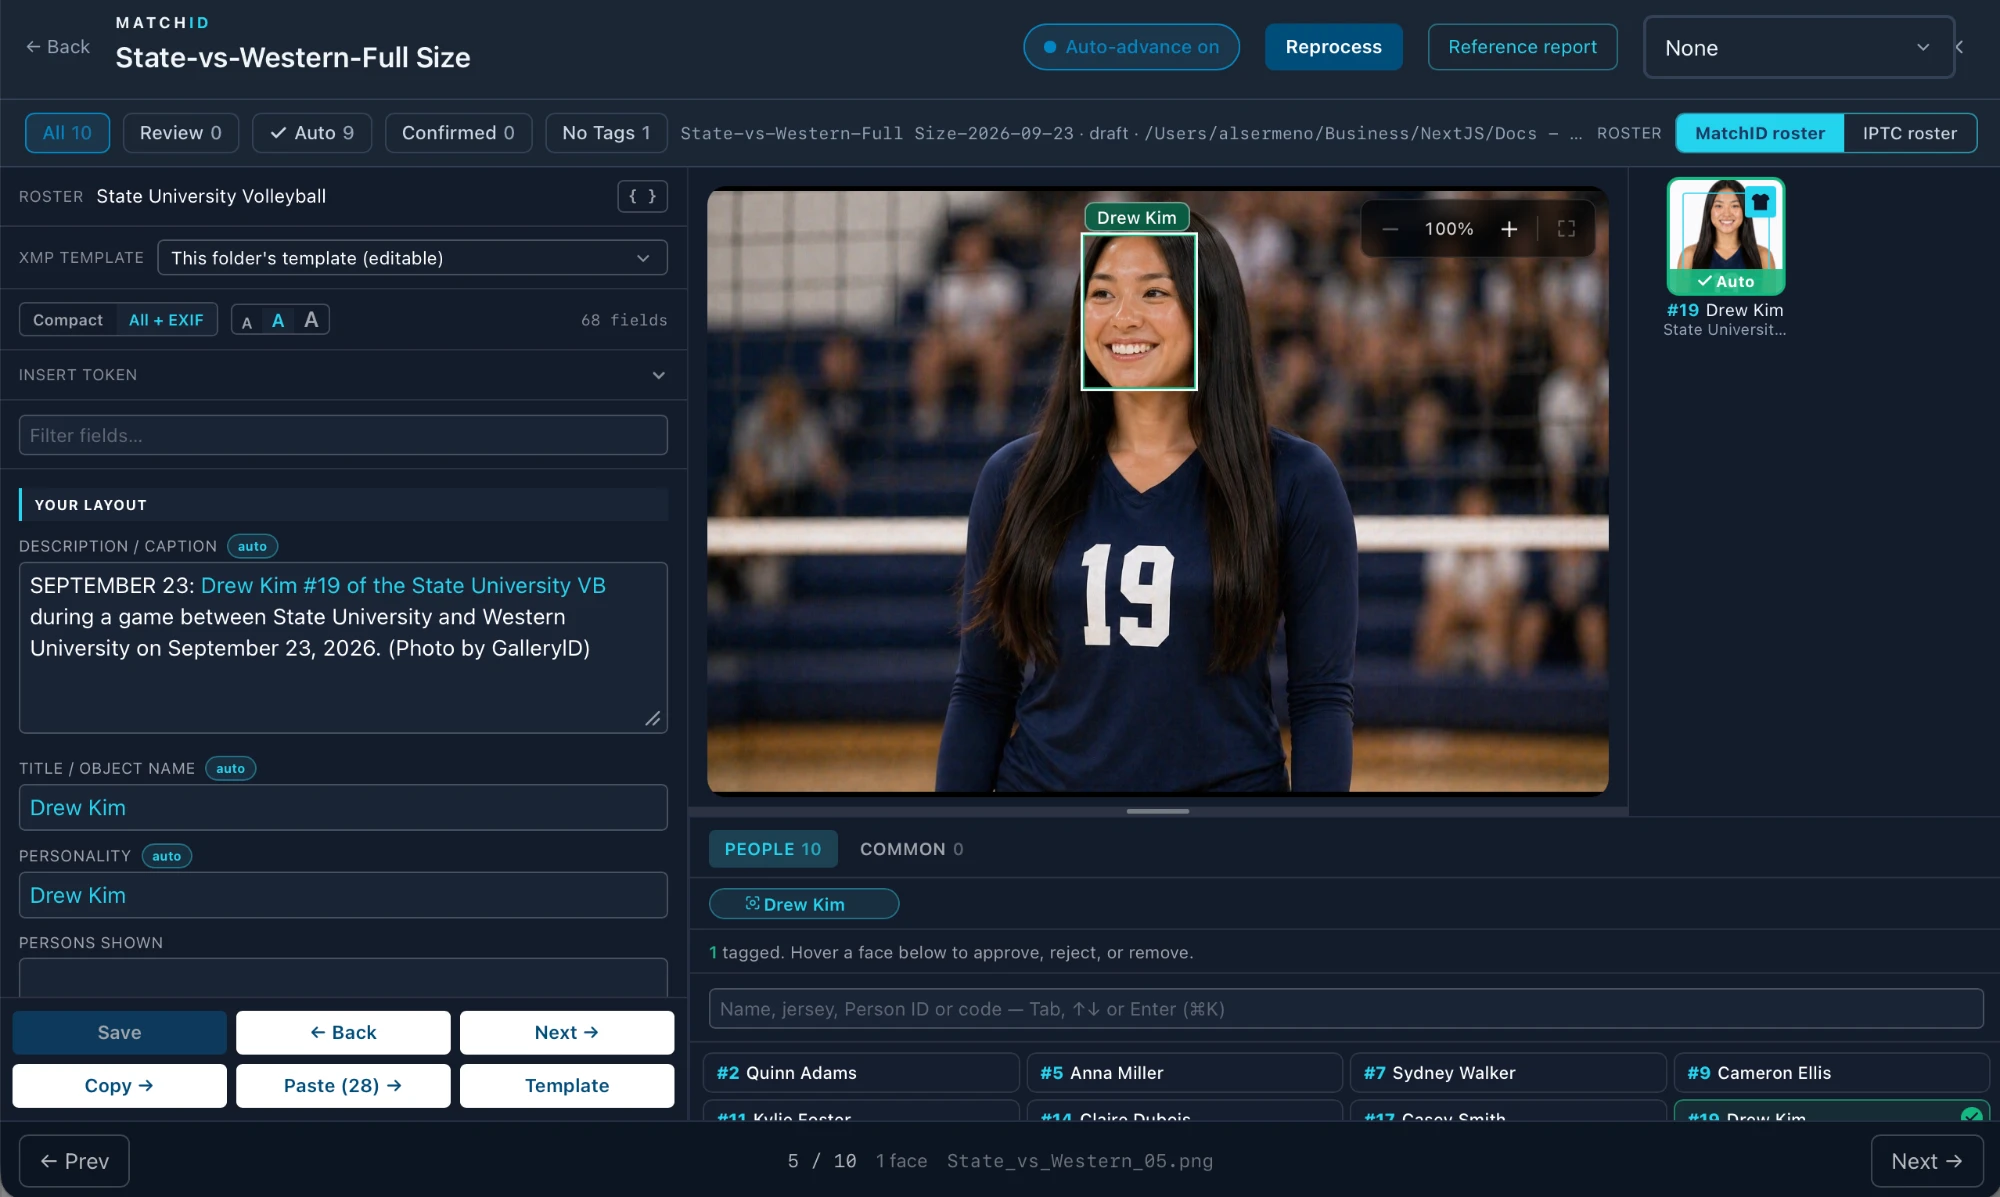
Task: Switch to All + EXIF view
Action: click(x=166, y=320)
